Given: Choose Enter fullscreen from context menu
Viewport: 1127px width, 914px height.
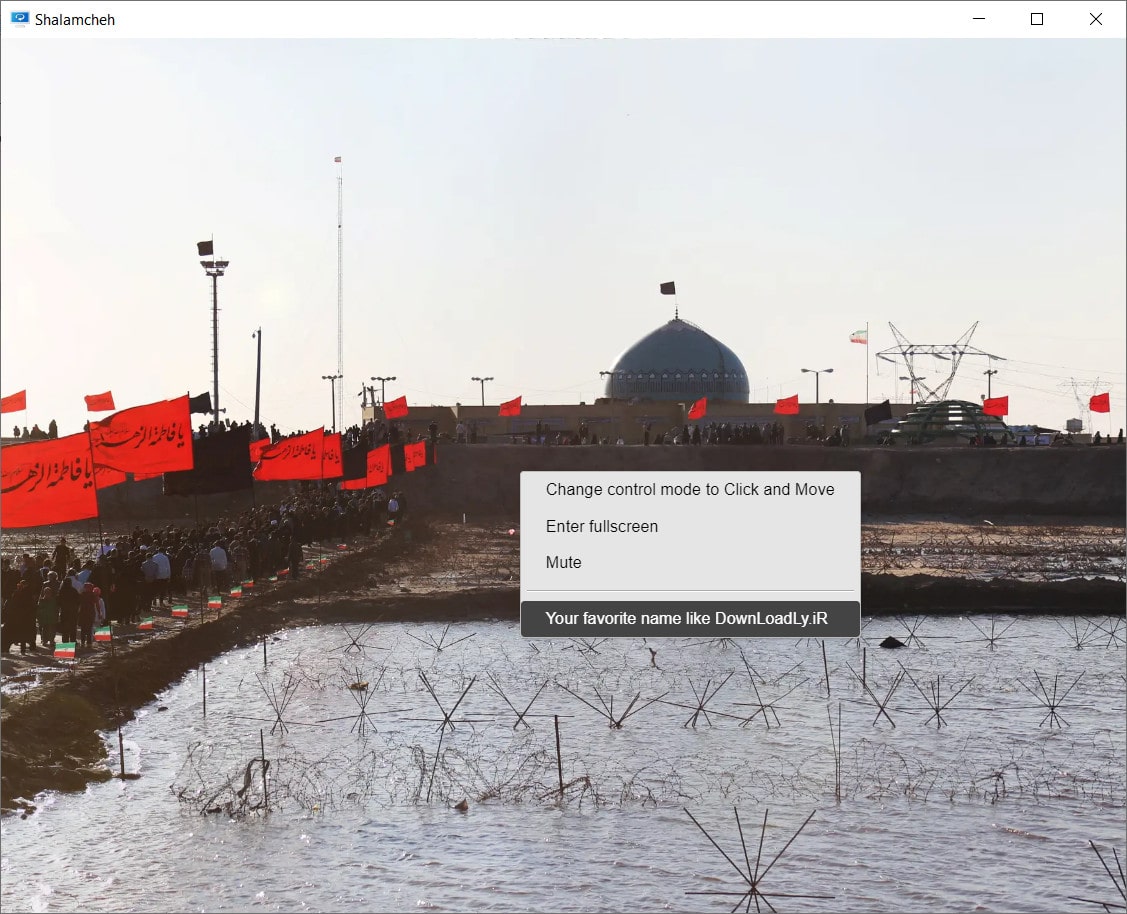Looking at the screenshot, I should point(690,526).
